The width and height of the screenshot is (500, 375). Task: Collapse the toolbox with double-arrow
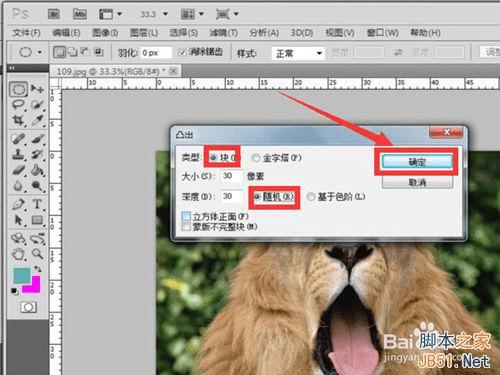tap(12, 68)
